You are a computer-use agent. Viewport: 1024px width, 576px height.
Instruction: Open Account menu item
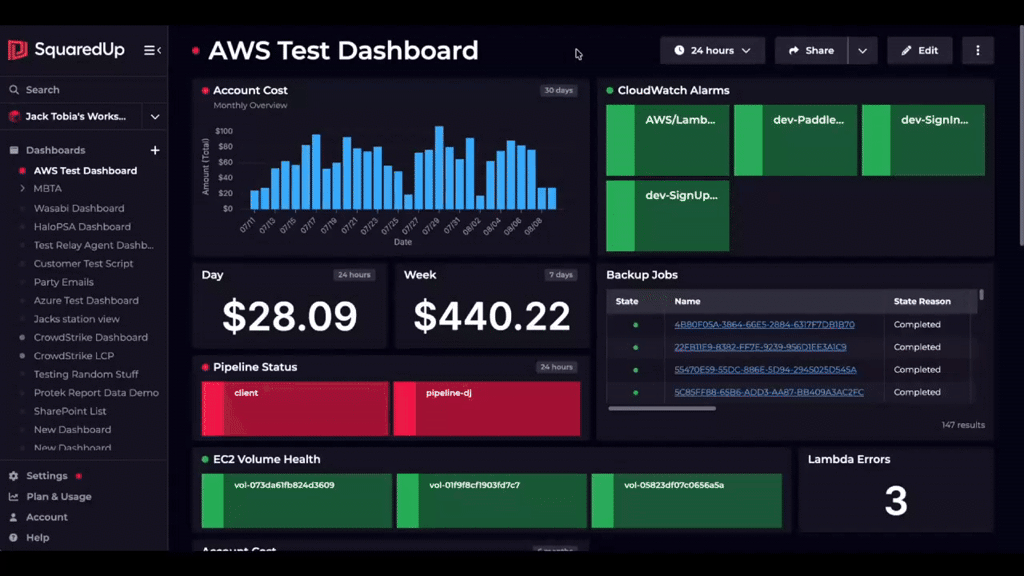46,517
